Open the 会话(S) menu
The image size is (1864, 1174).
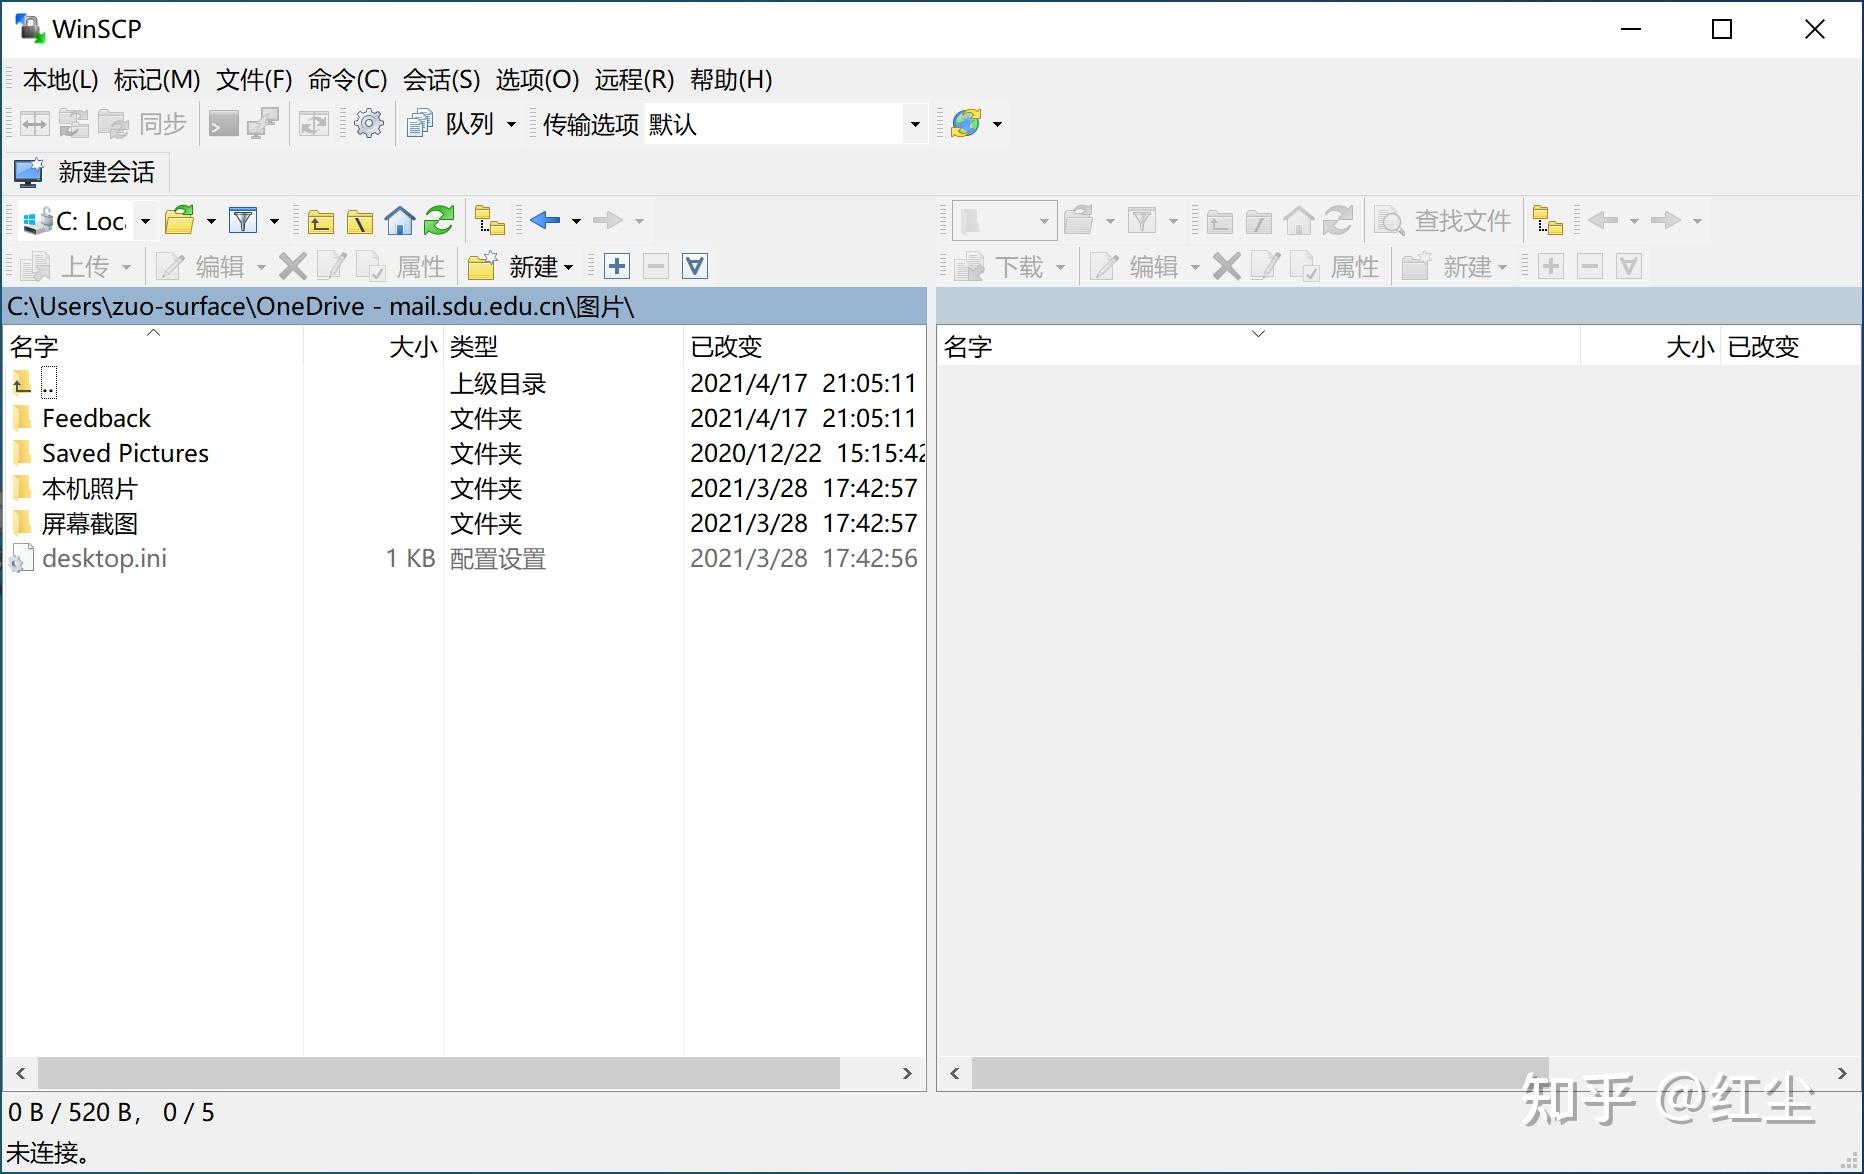point(441,79)
